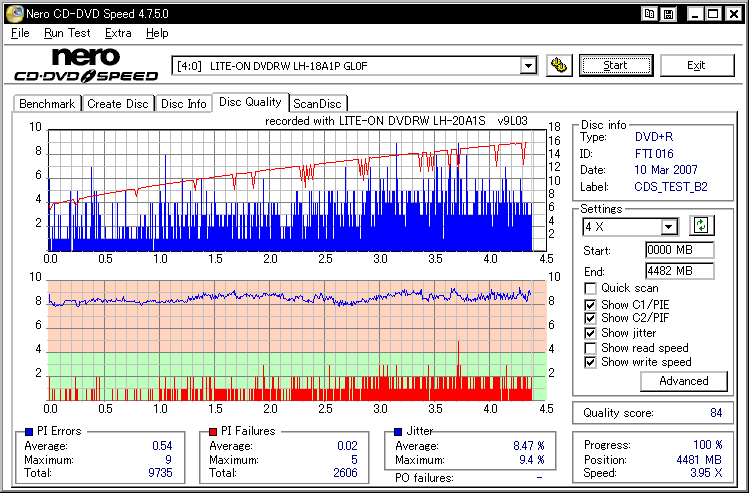Uncheck Show C1/PIE option
Image resolution: width=749 pixels, height=493 pixels.
point(591,304)
